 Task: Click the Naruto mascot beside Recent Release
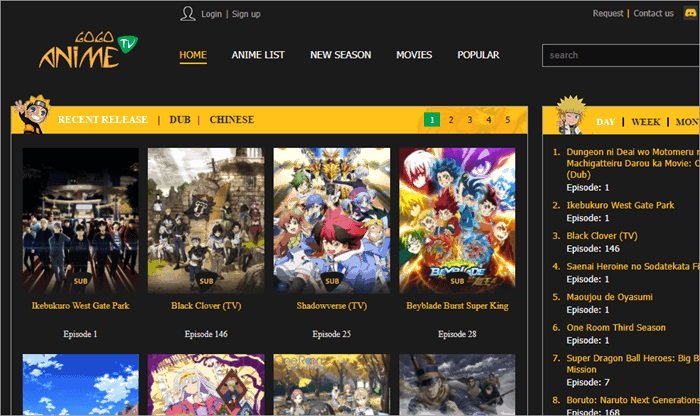pyautogui.click(x=32, y=114)
